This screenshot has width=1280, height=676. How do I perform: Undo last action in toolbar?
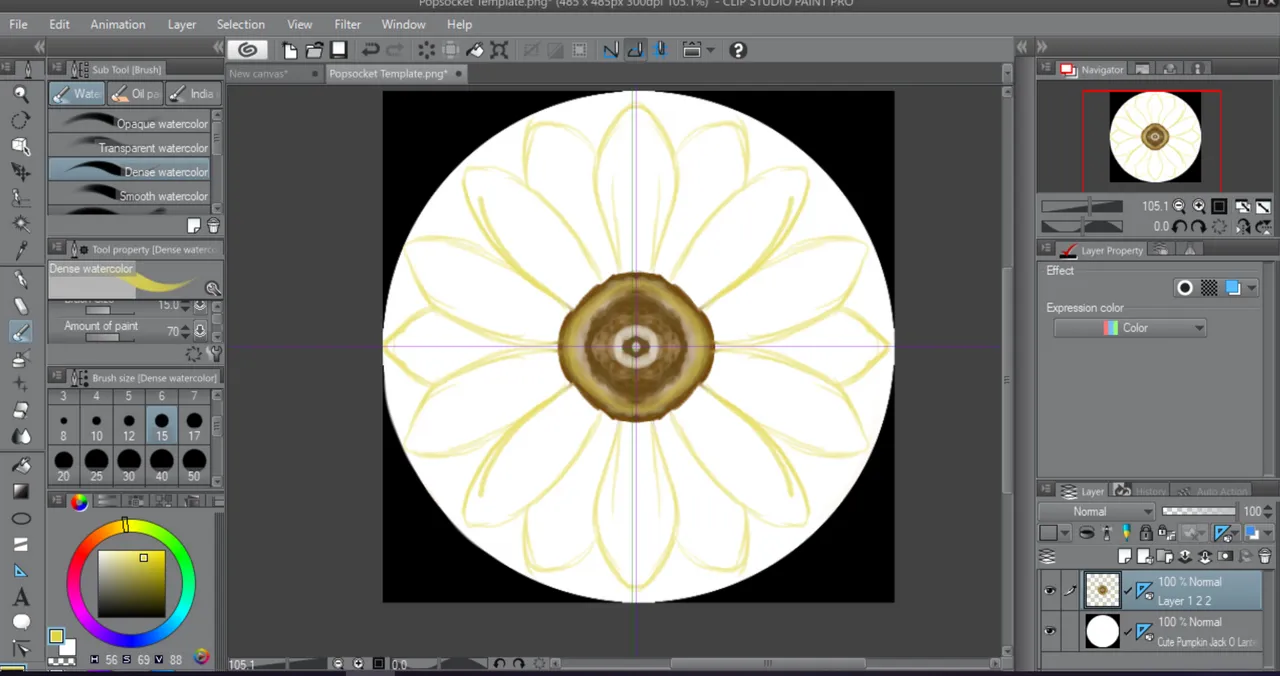tap(370, 50)
